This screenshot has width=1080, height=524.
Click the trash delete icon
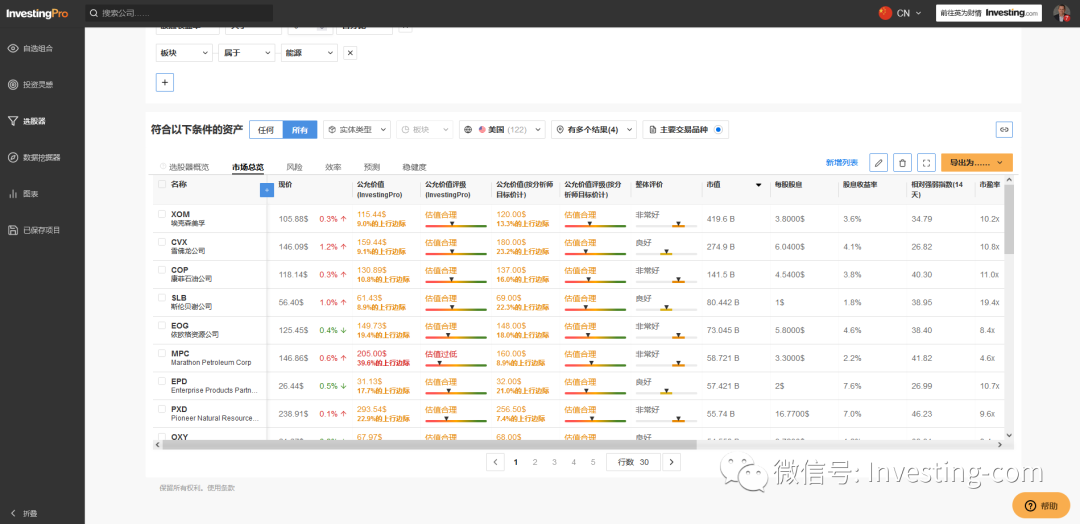point(902,162)
